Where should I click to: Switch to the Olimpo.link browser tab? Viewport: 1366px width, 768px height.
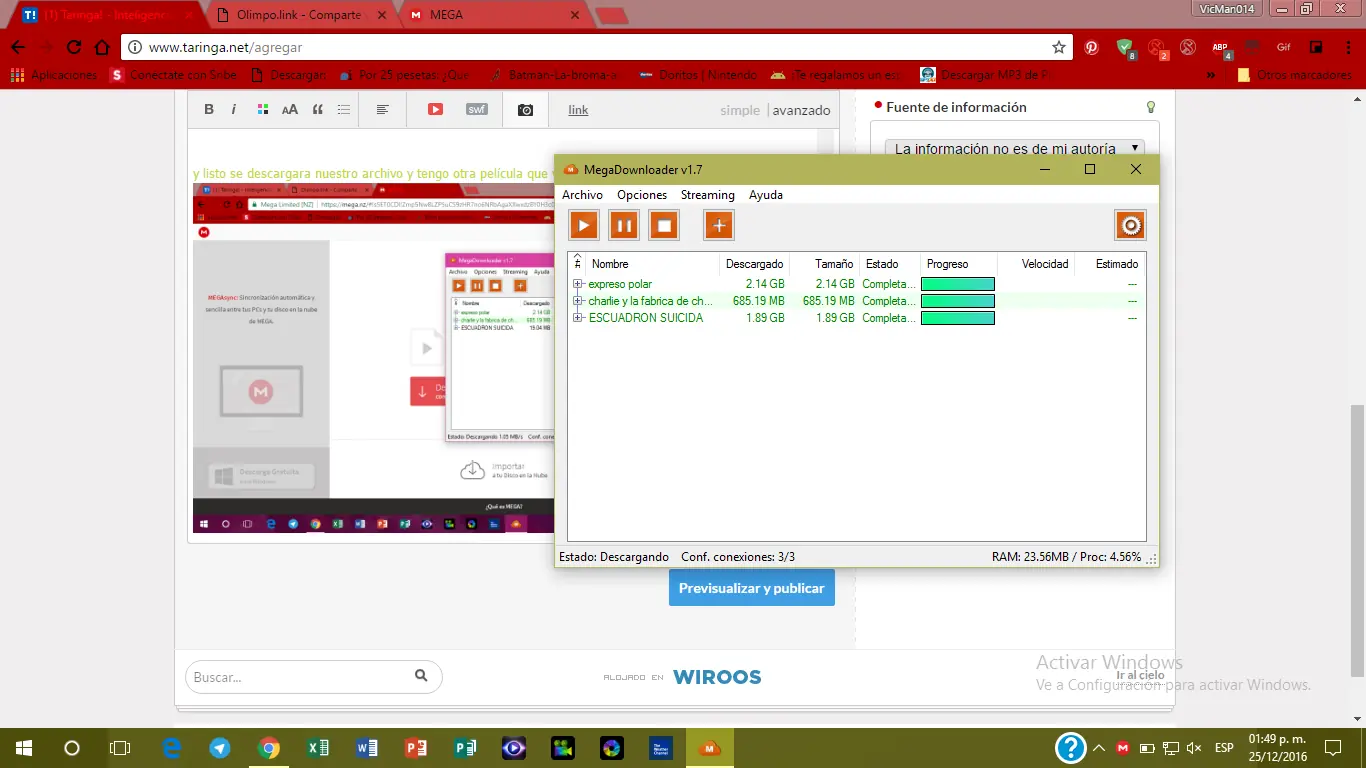click(301, 15)
